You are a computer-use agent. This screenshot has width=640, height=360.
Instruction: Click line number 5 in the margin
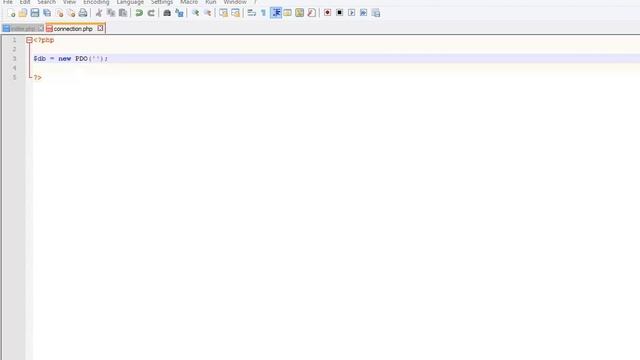tap(14, 78)
